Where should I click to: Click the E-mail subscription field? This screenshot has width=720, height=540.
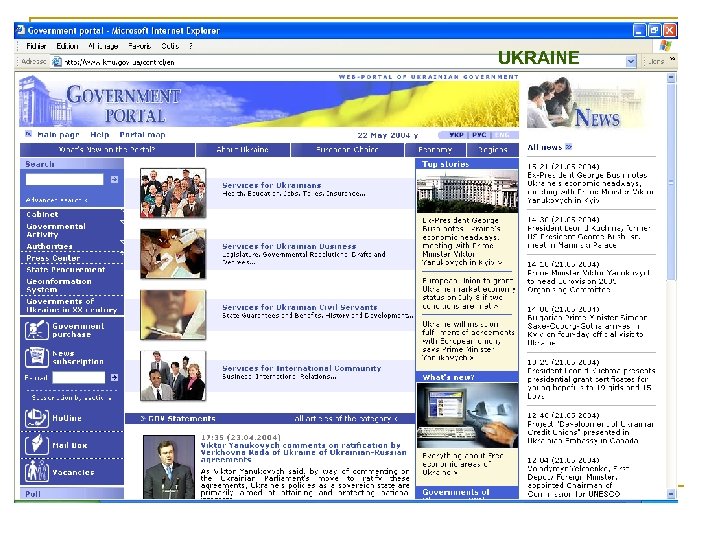pyautogui.click(x=79, y=377)
